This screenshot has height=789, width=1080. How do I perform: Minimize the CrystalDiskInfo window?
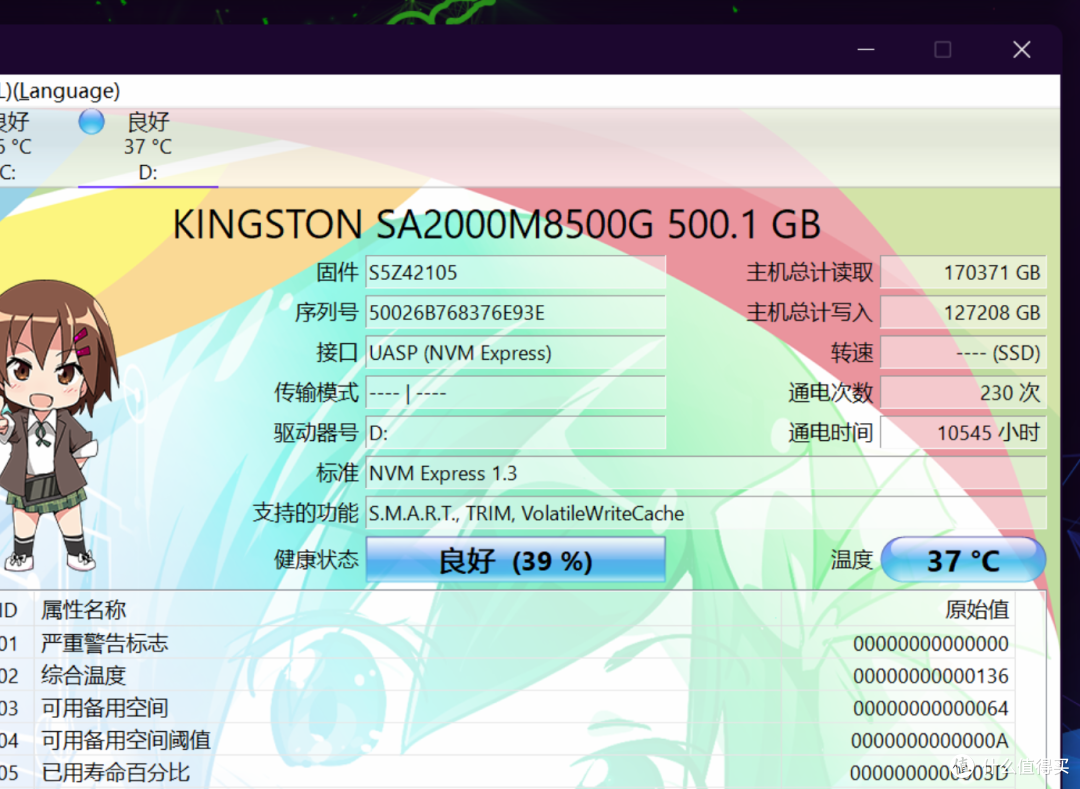[x=866, y=50]
